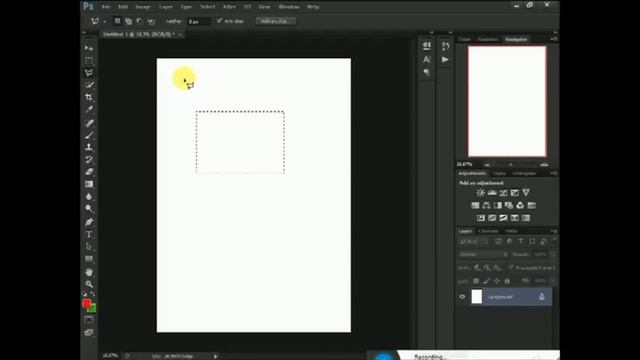Open the Layers panel options menu
The image size is (640, 360).
553,231
